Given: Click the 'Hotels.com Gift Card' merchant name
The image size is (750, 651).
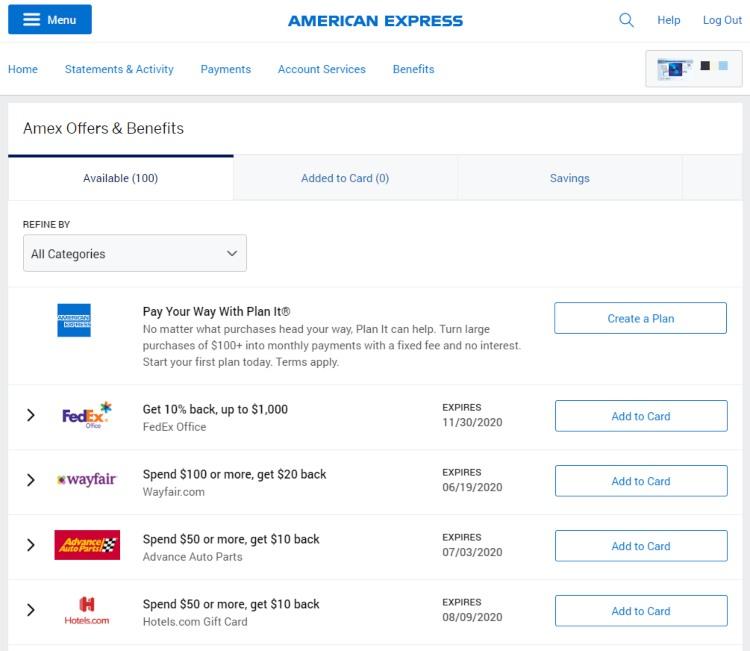Looking at the screenshot, I should coord(195,622).
